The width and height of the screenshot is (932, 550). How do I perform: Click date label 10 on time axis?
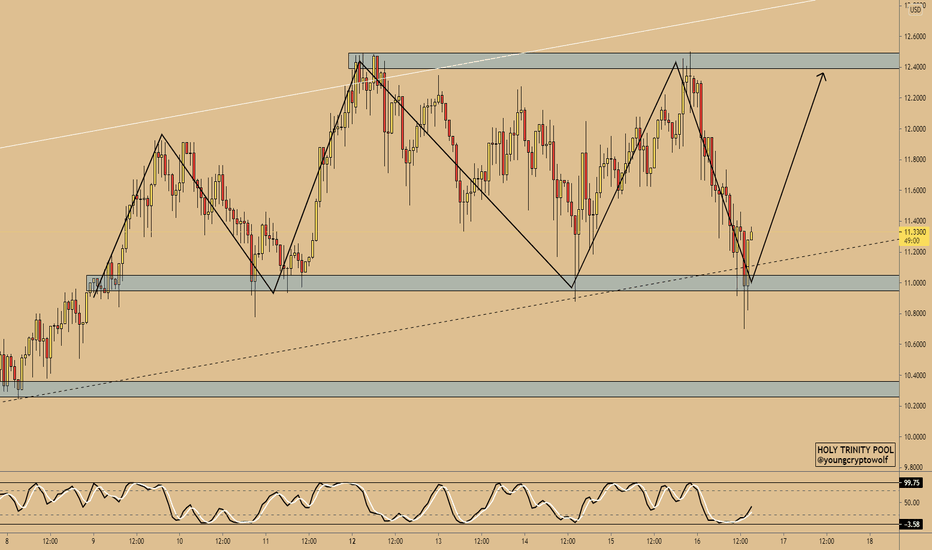tap(180, 542)
